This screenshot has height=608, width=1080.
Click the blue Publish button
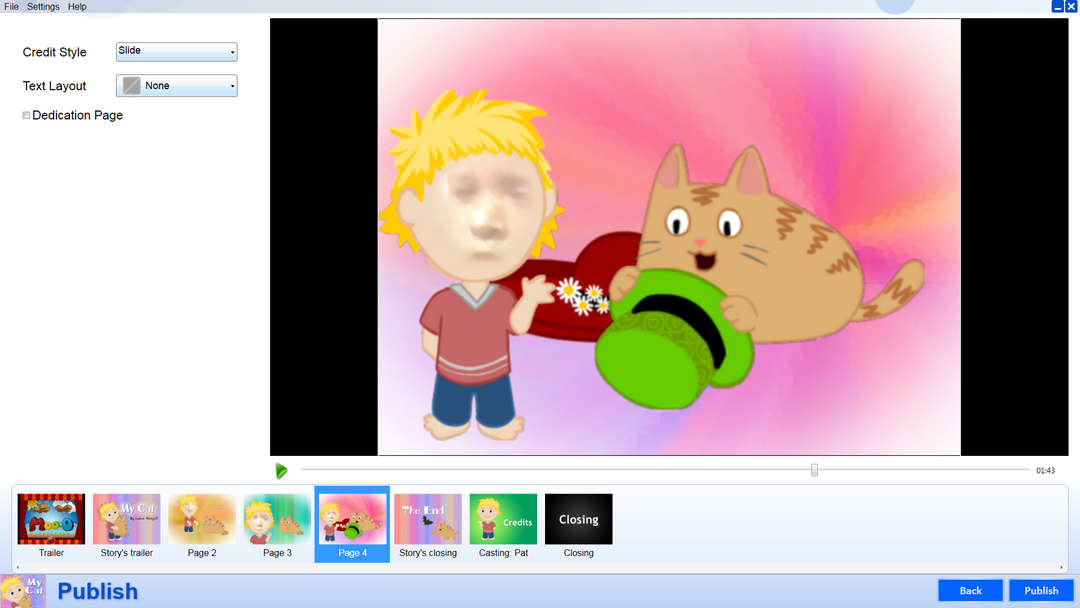click(1041, 591)
